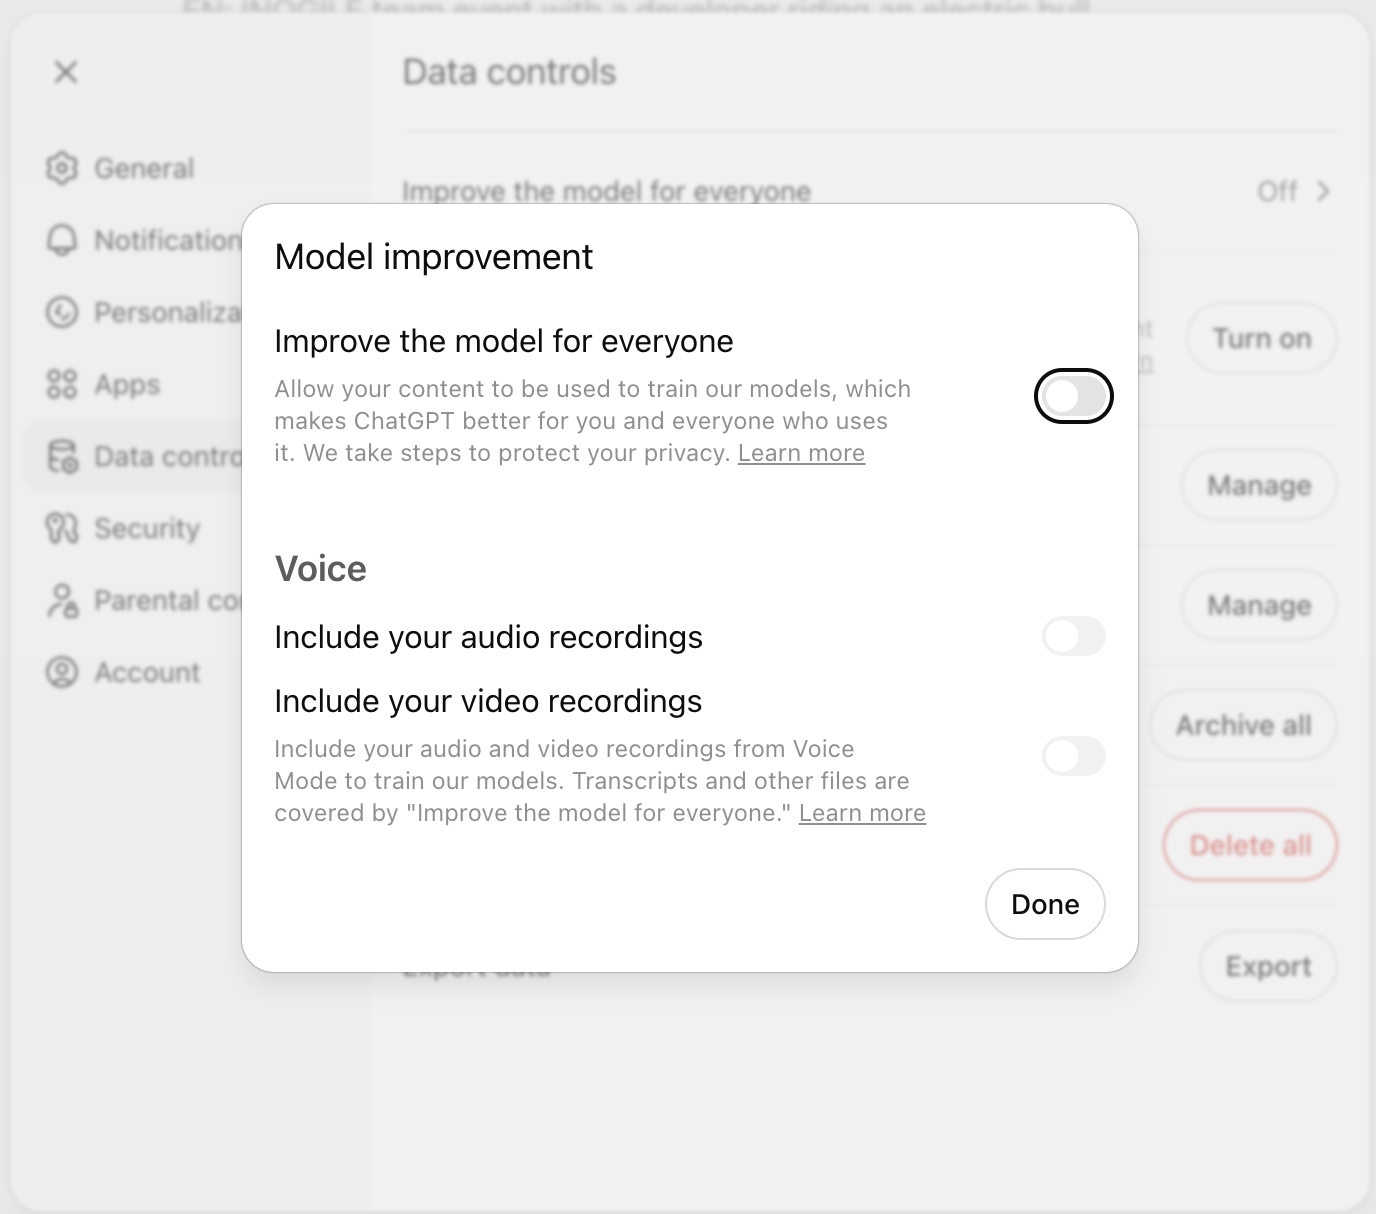Click the Personalization clock icon

click(62, 312)
